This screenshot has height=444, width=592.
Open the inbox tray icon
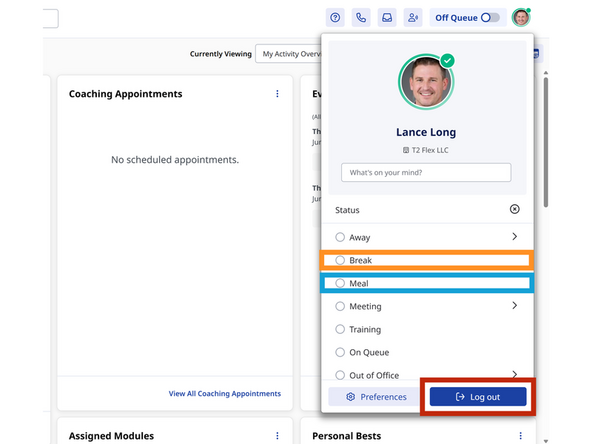(387, 18)
